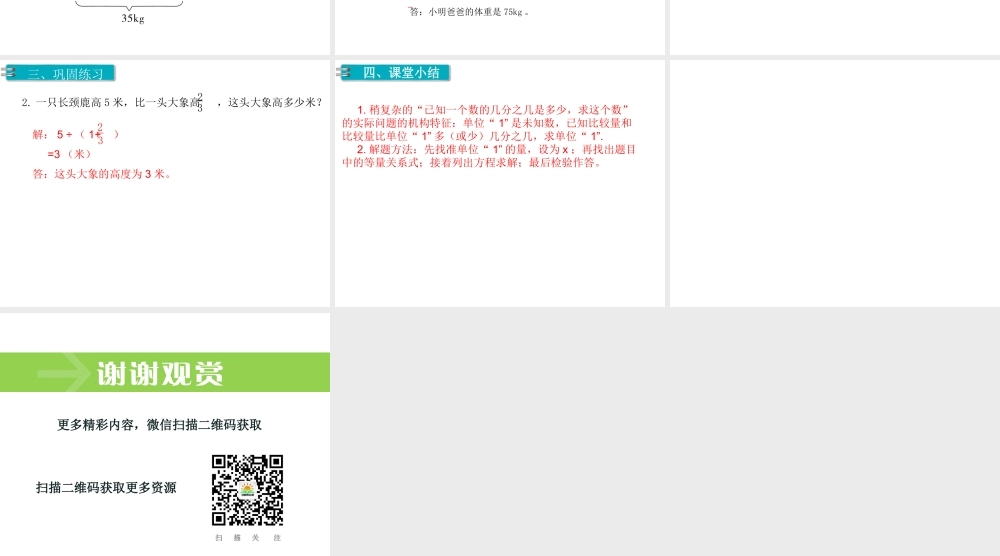The image size is (1000, 556).
Task: Select the 三、巩固练习 section heading
Action: [x=66, y=73]
